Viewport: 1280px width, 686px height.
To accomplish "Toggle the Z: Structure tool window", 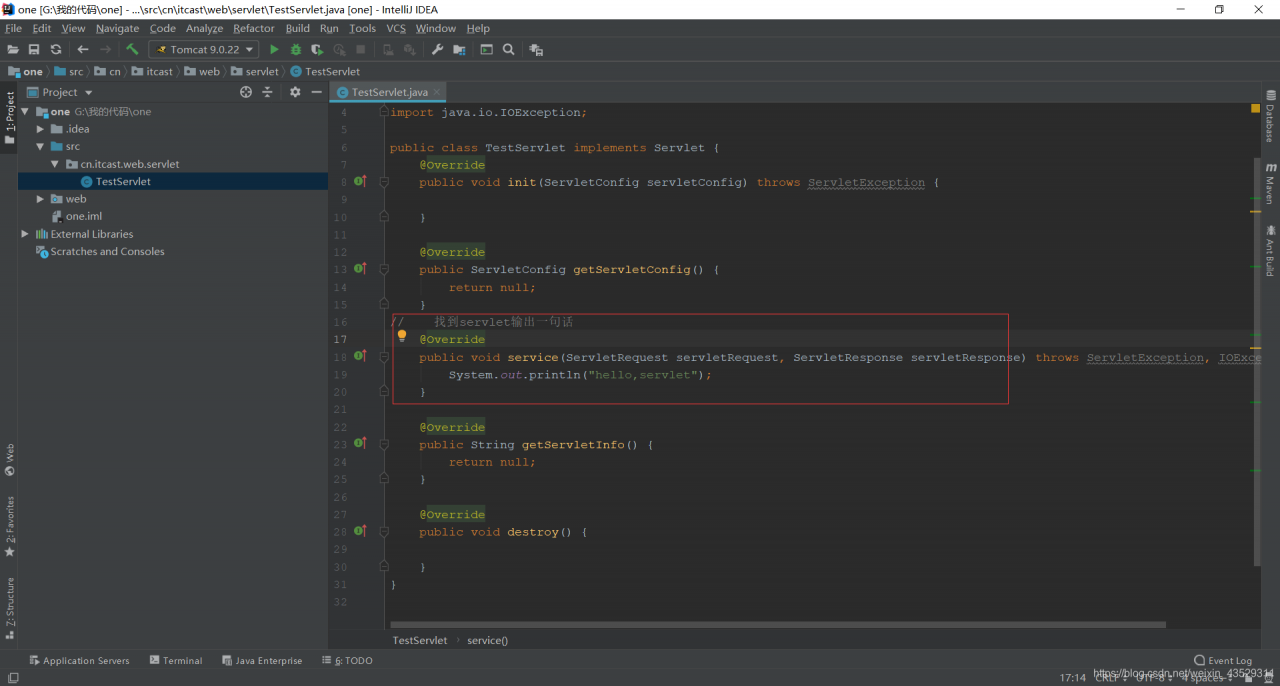I will coord(10,607).
